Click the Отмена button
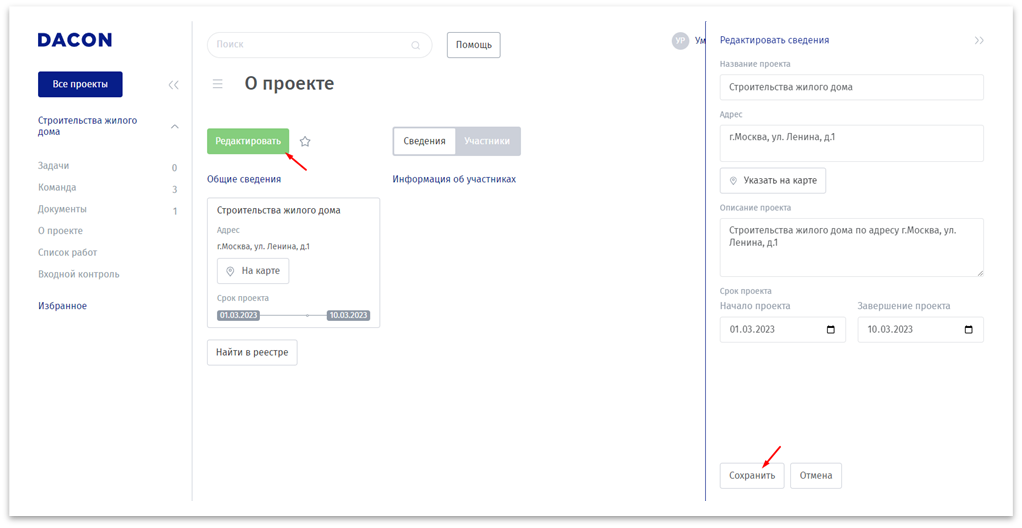Image resolution: width=1022 pixels, height=528 pixels. (816, 475)
